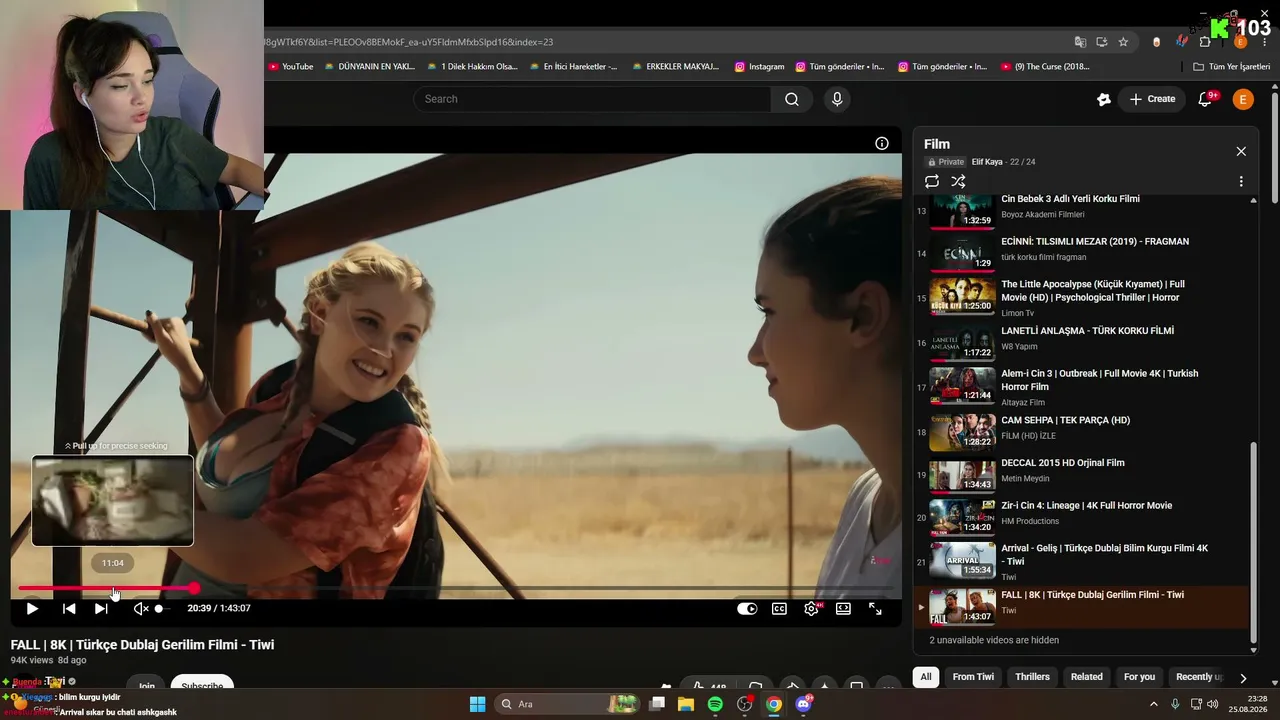Unmute the video player volume
The image size is (1280, 720).
pyautogui.click(x=141, y=608)
